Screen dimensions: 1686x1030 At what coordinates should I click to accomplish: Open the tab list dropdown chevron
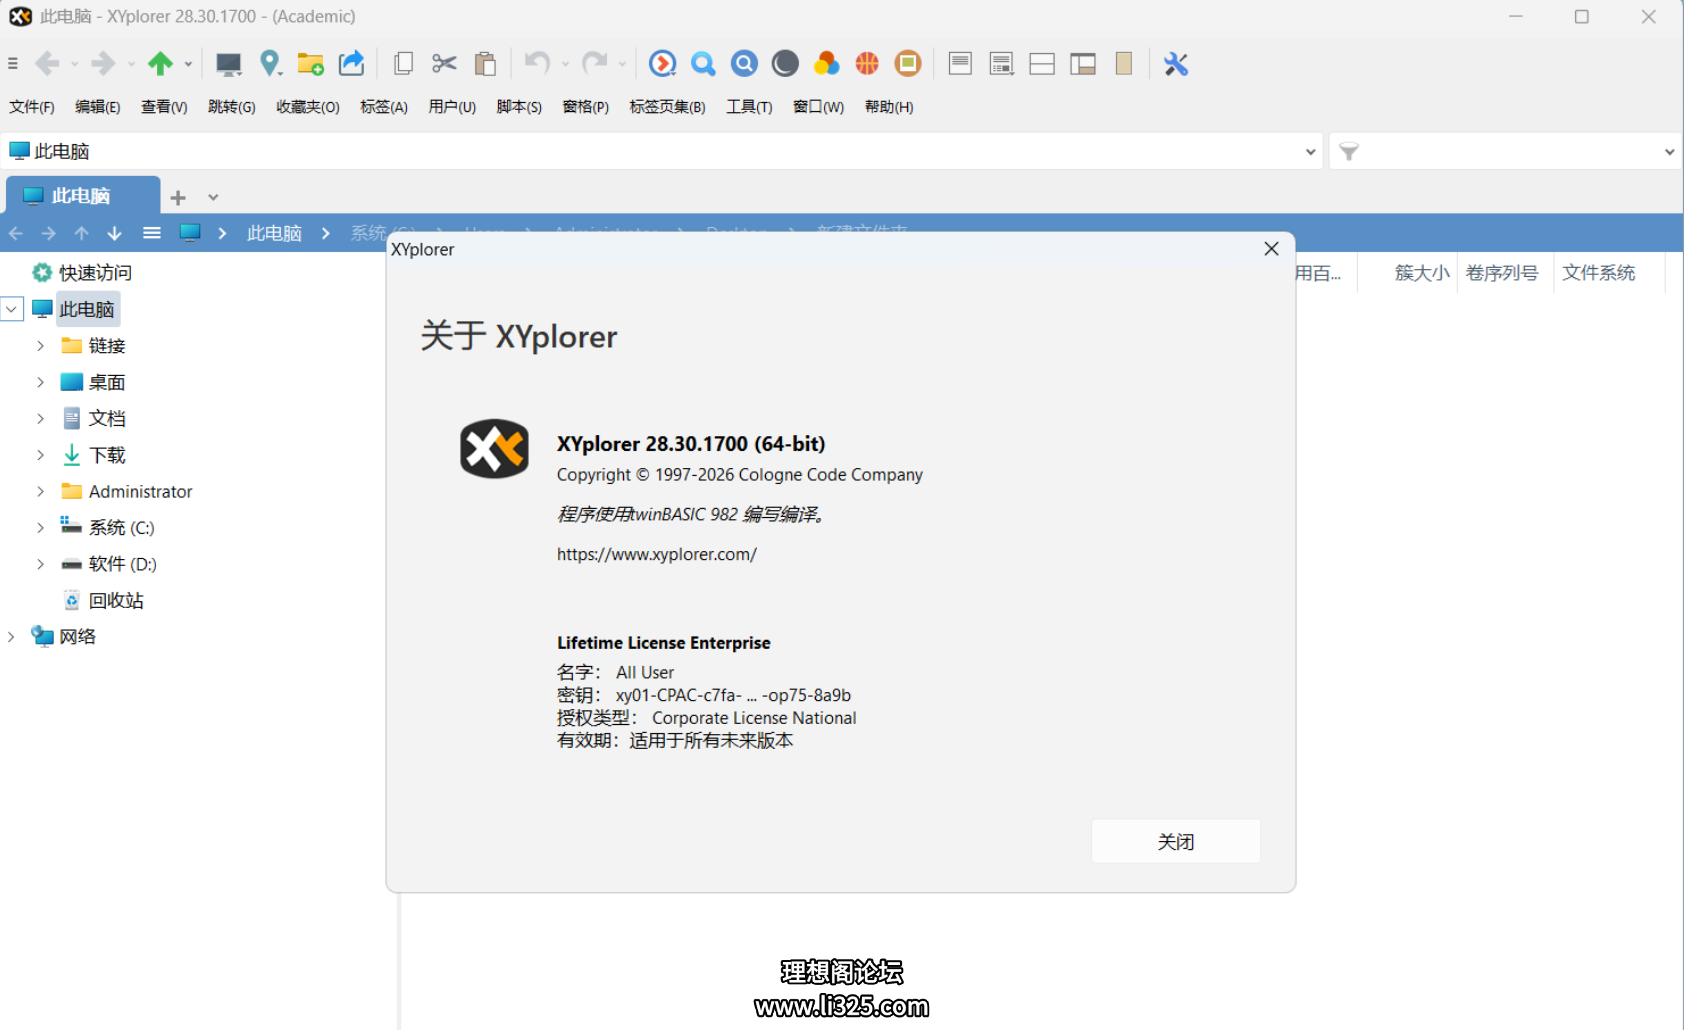(x=213, y=197)
